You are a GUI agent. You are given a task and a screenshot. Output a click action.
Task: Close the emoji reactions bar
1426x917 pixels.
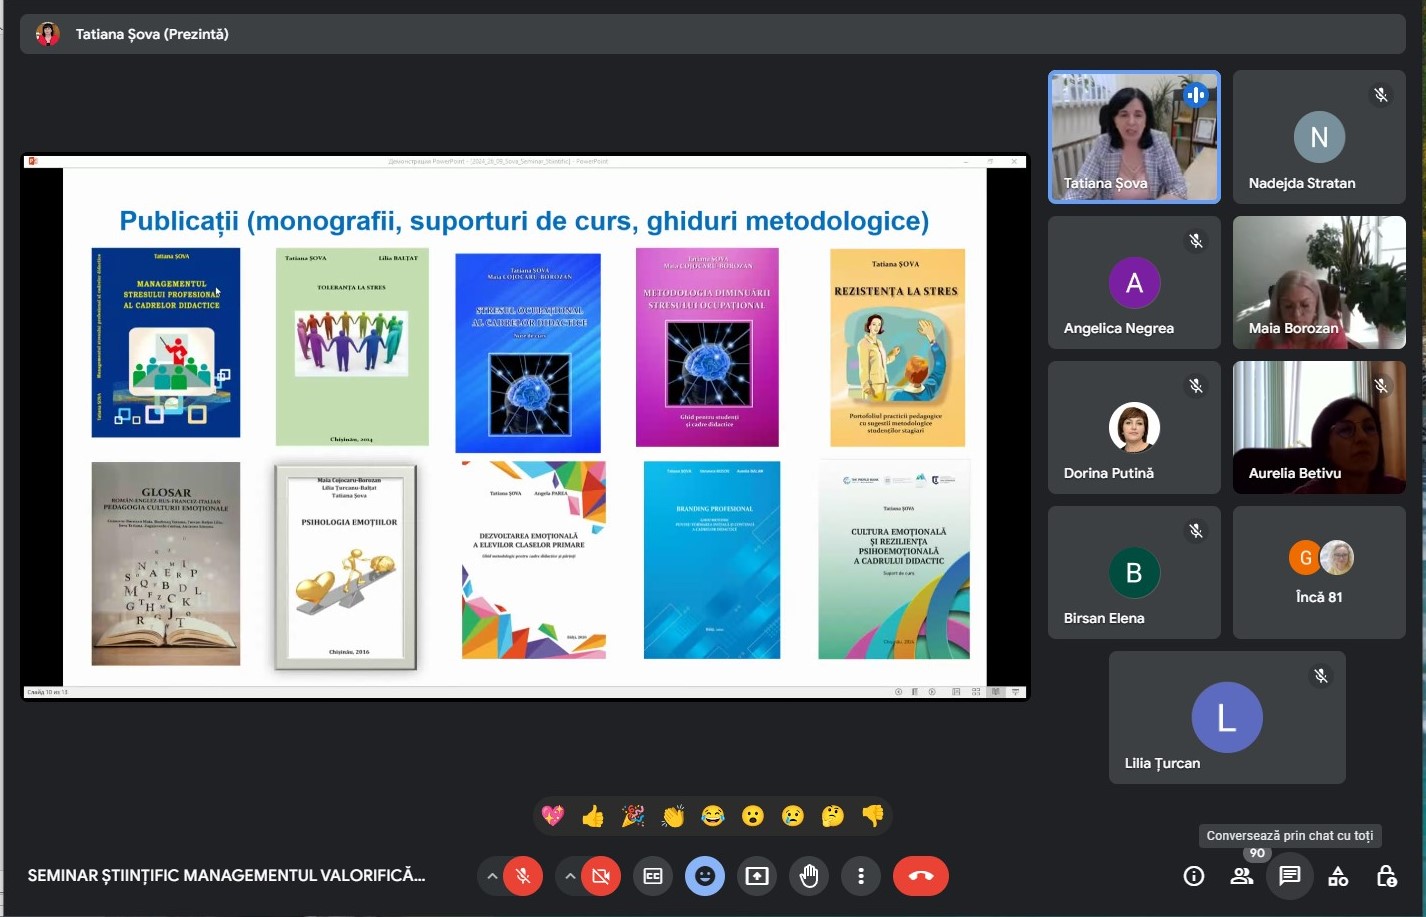705,876
